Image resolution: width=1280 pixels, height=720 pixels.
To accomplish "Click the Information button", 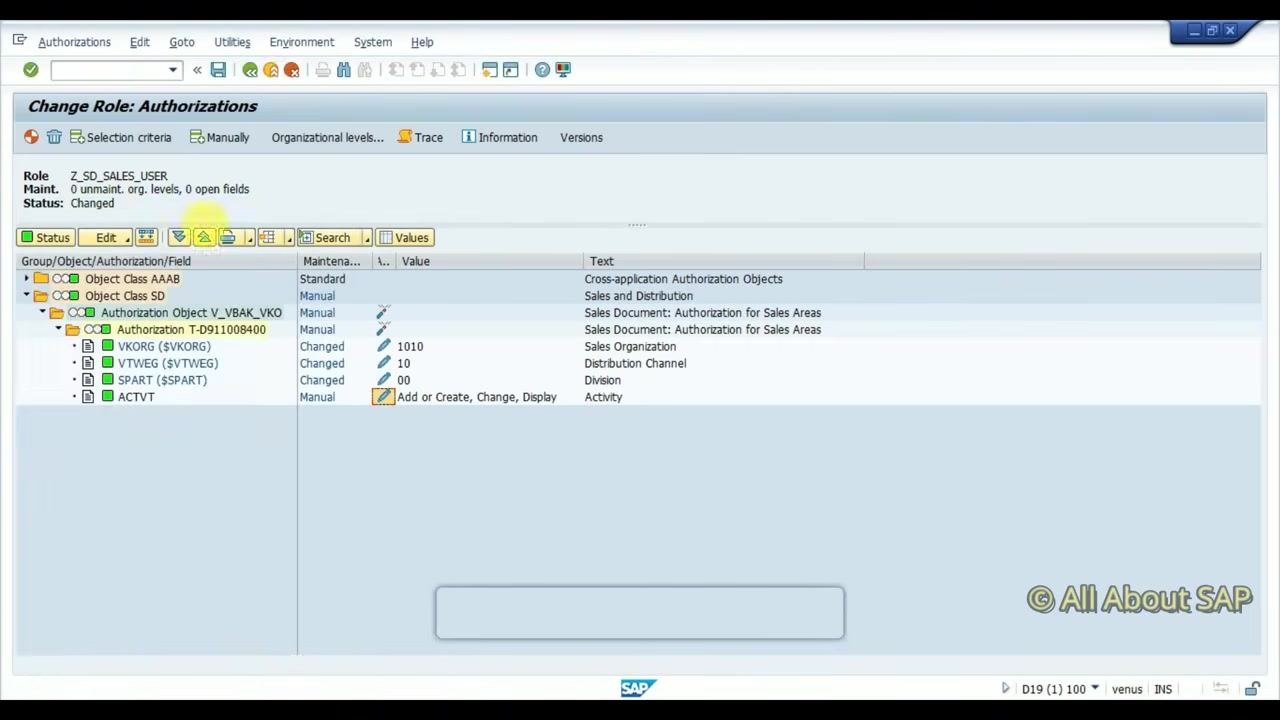I will pyautogui.click(x=499, y=137).
